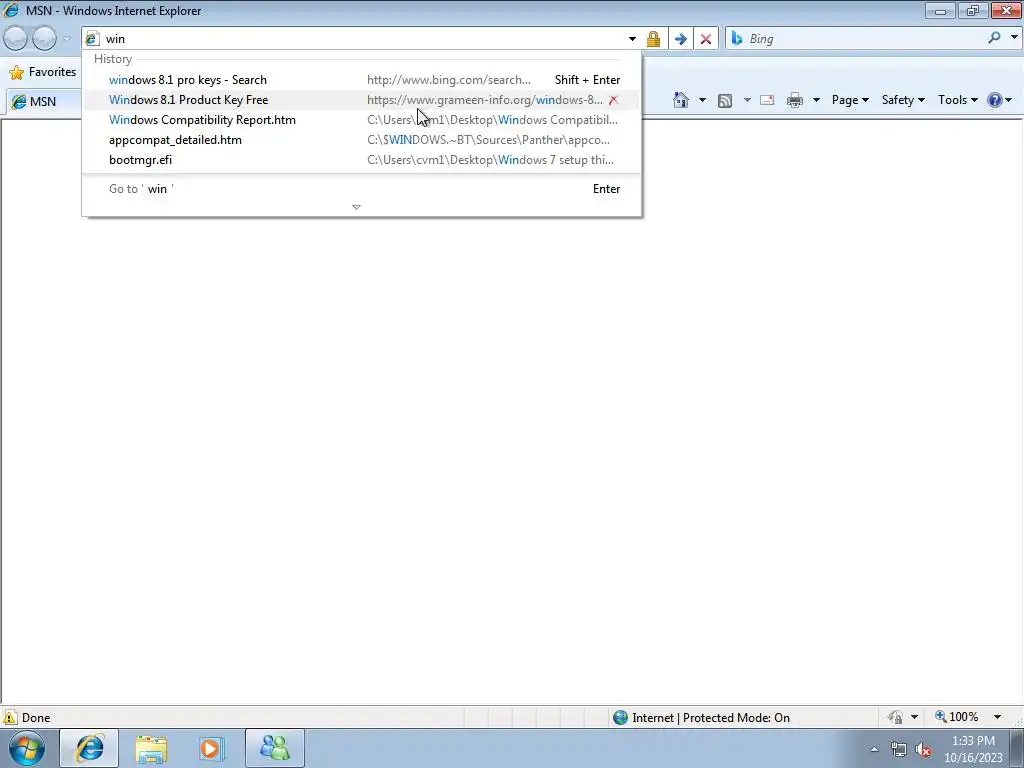Click the 'History' section label
The image size is (1024, 768).
pyautogui.click(x=113, y=59)
